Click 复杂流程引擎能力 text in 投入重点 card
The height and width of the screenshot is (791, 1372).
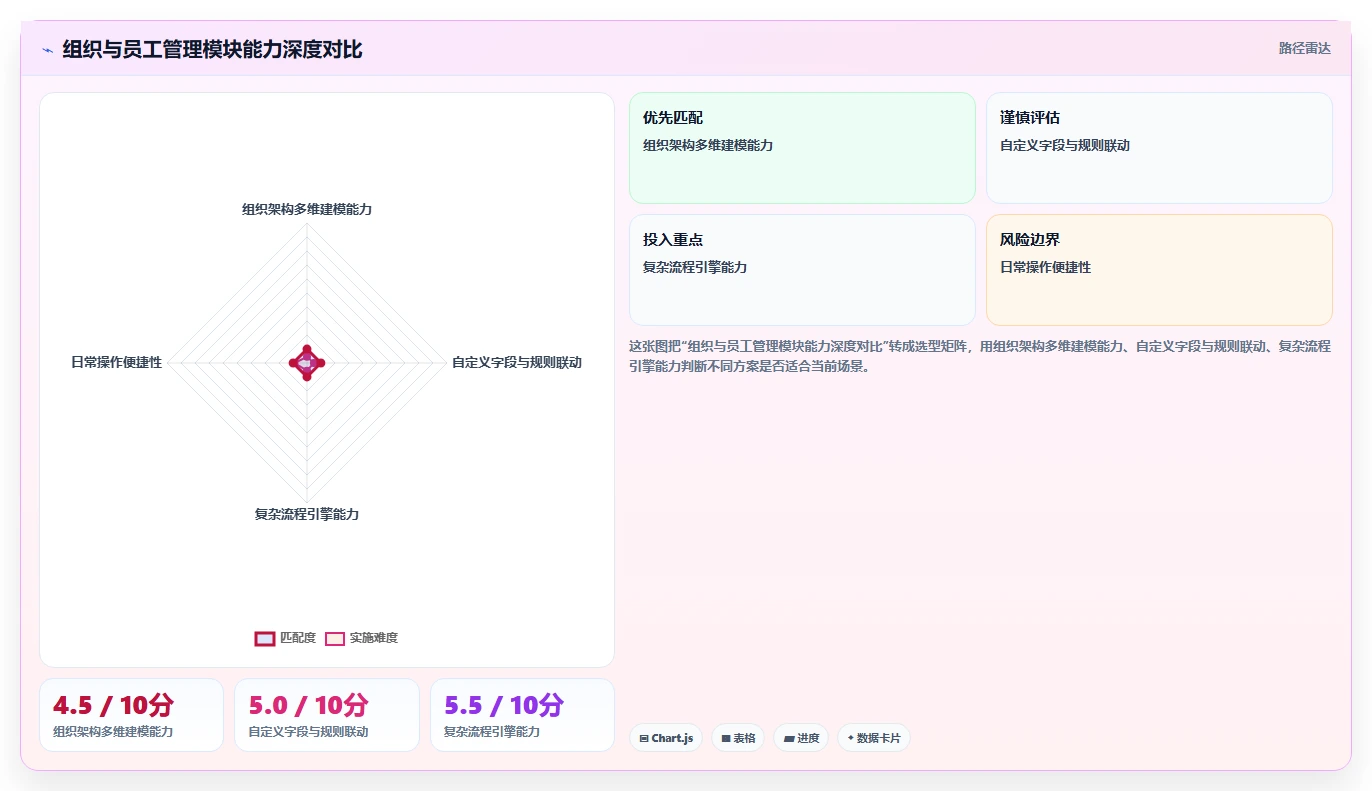coord(695,267)
